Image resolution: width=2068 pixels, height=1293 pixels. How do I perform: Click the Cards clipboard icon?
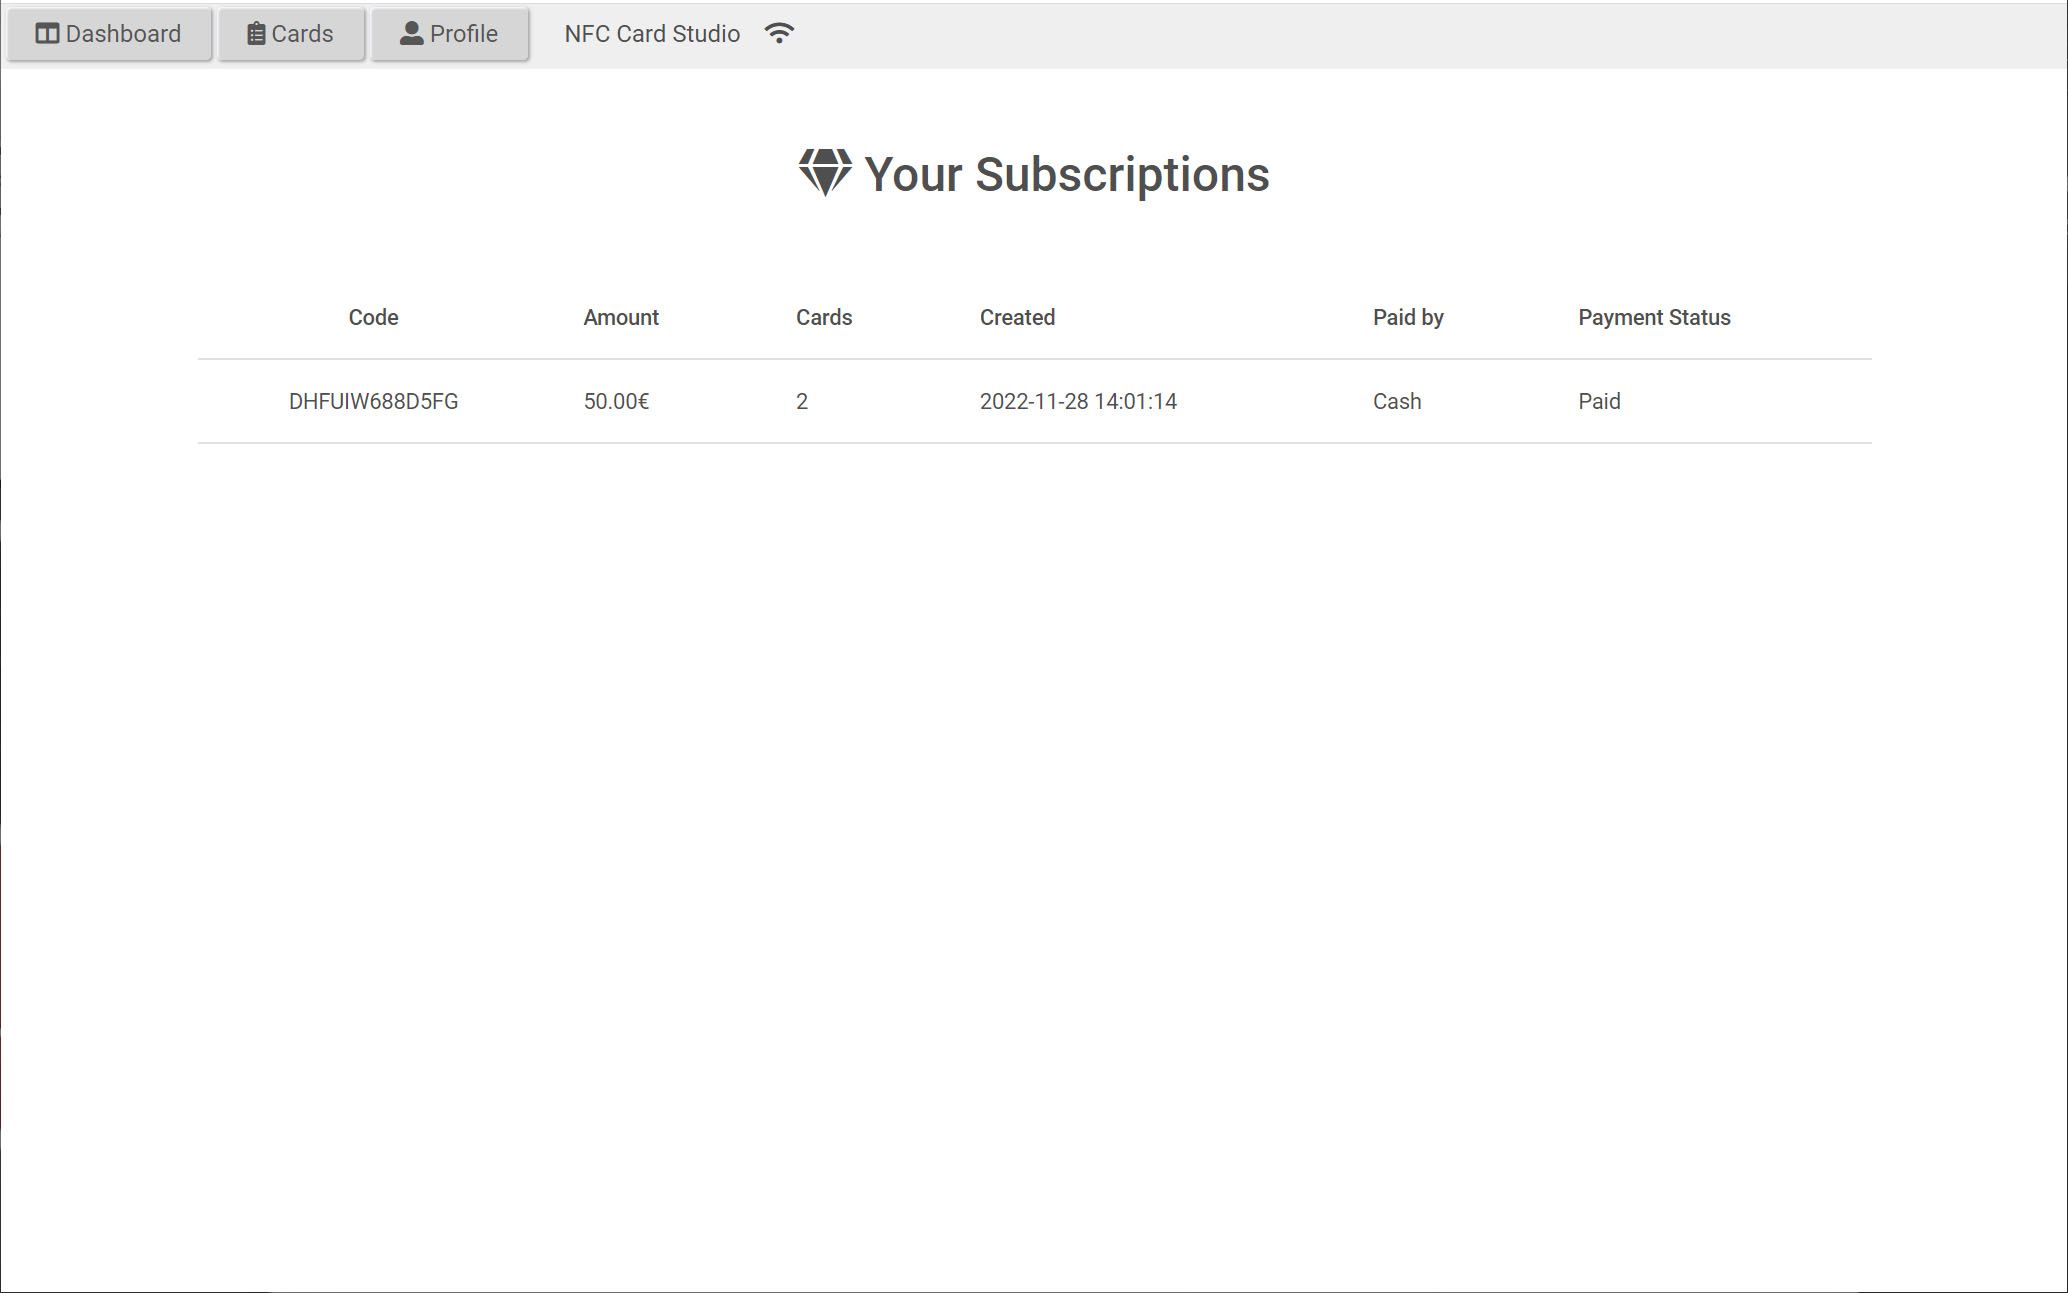[256, 34]
